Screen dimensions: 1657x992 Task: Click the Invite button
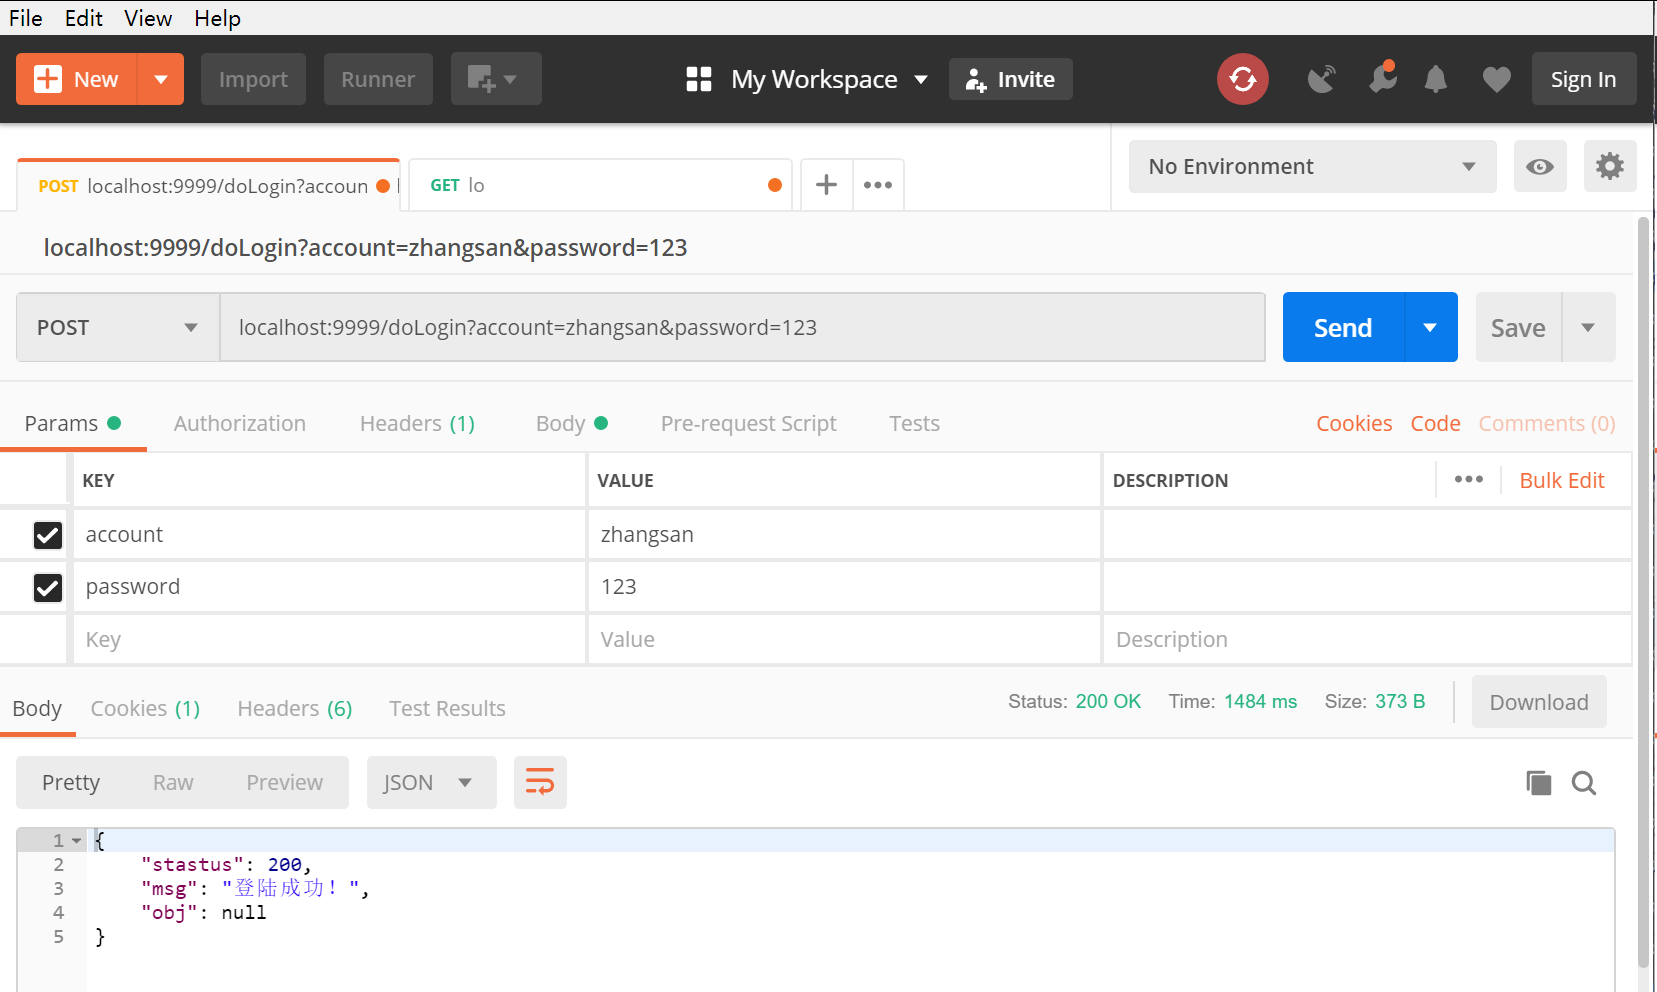(x=1010, y=79)
